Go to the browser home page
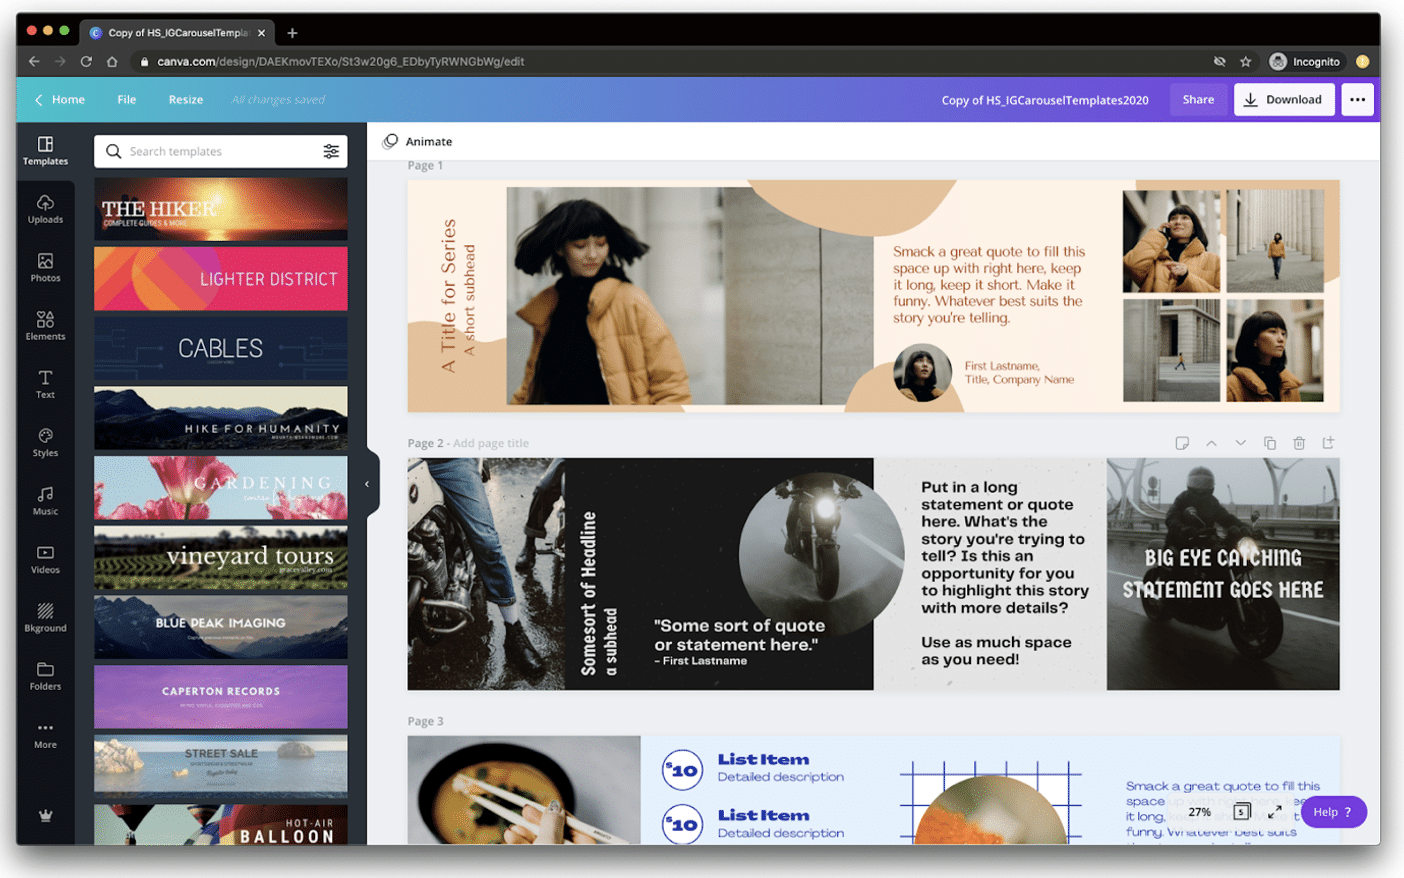The width and height of the screenshot is (1404, 878). [x=112, y=61]
